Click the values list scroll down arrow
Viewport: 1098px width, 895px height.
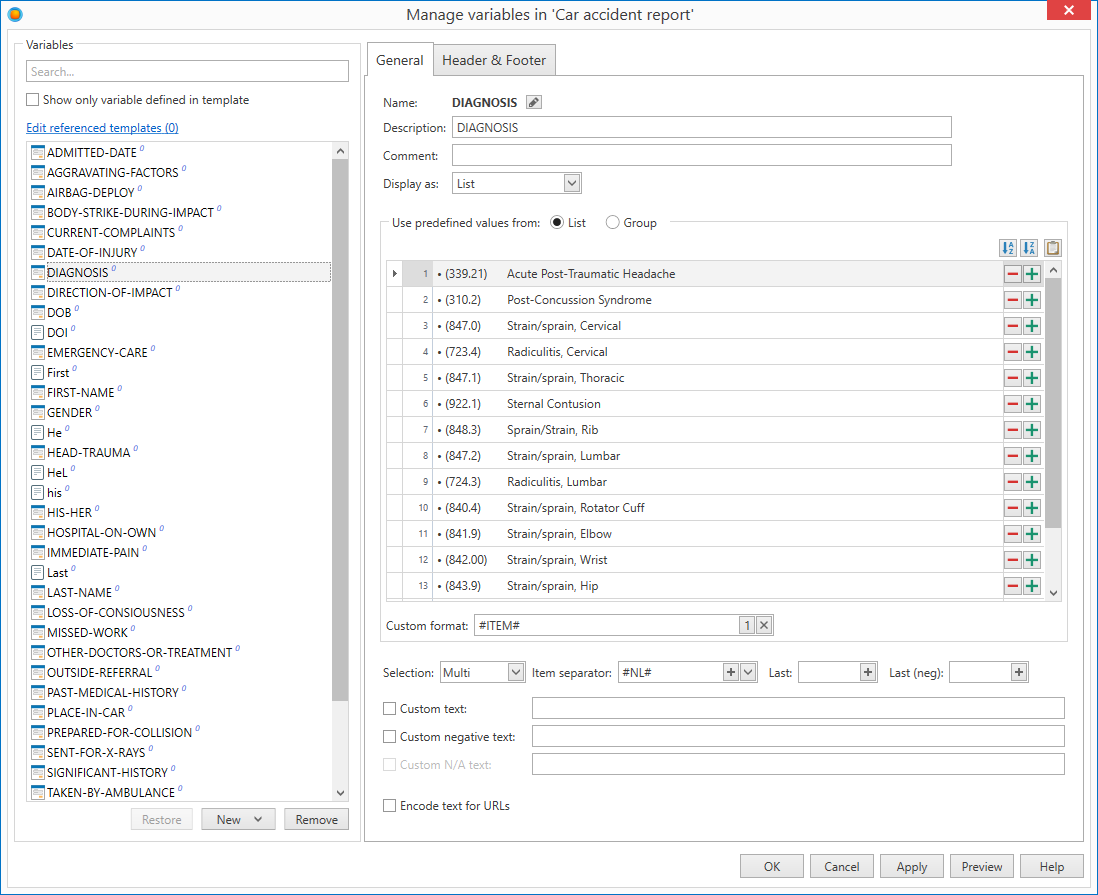tap(1054, 592)
